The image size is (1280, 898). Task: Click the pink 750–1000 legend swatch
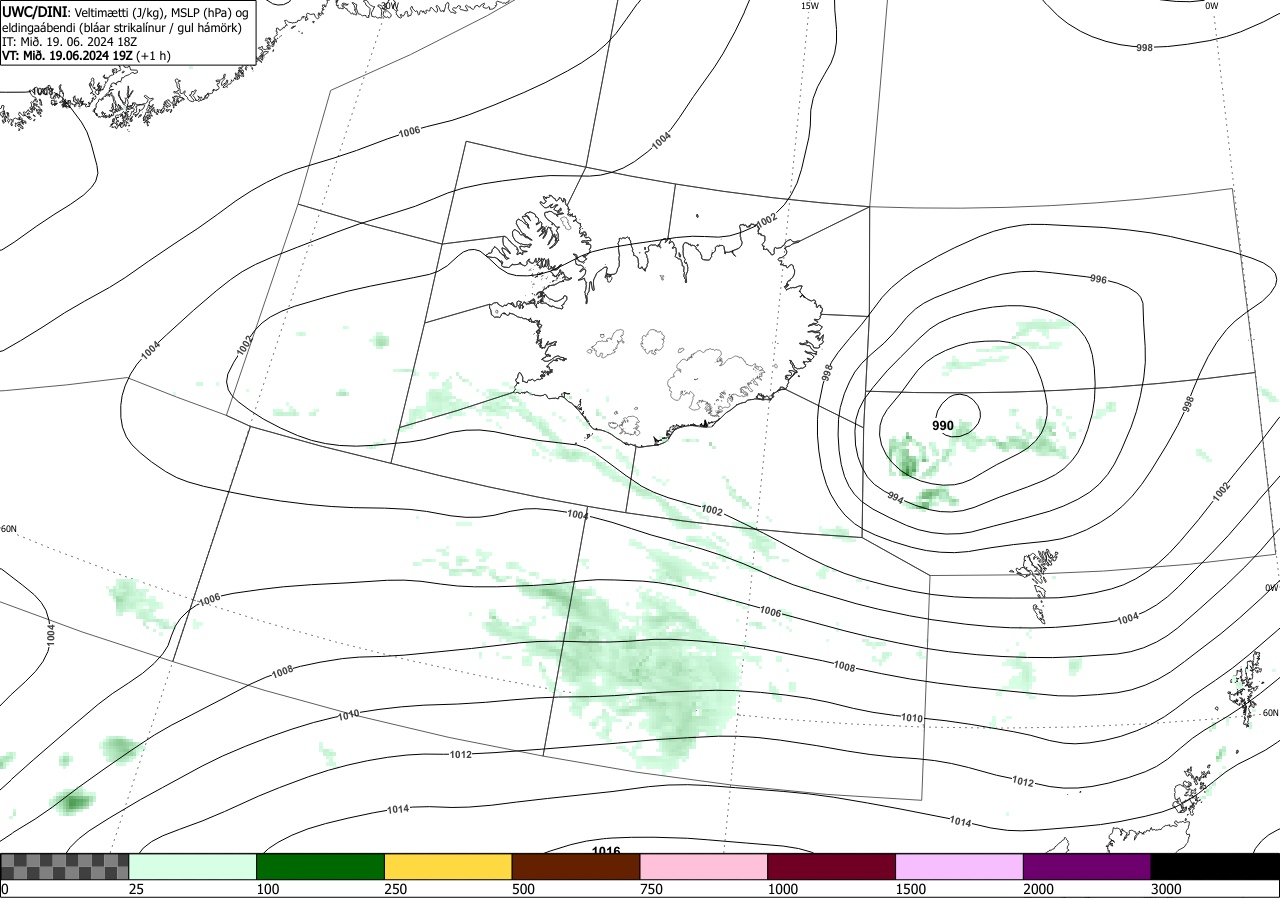click(704, 866)
